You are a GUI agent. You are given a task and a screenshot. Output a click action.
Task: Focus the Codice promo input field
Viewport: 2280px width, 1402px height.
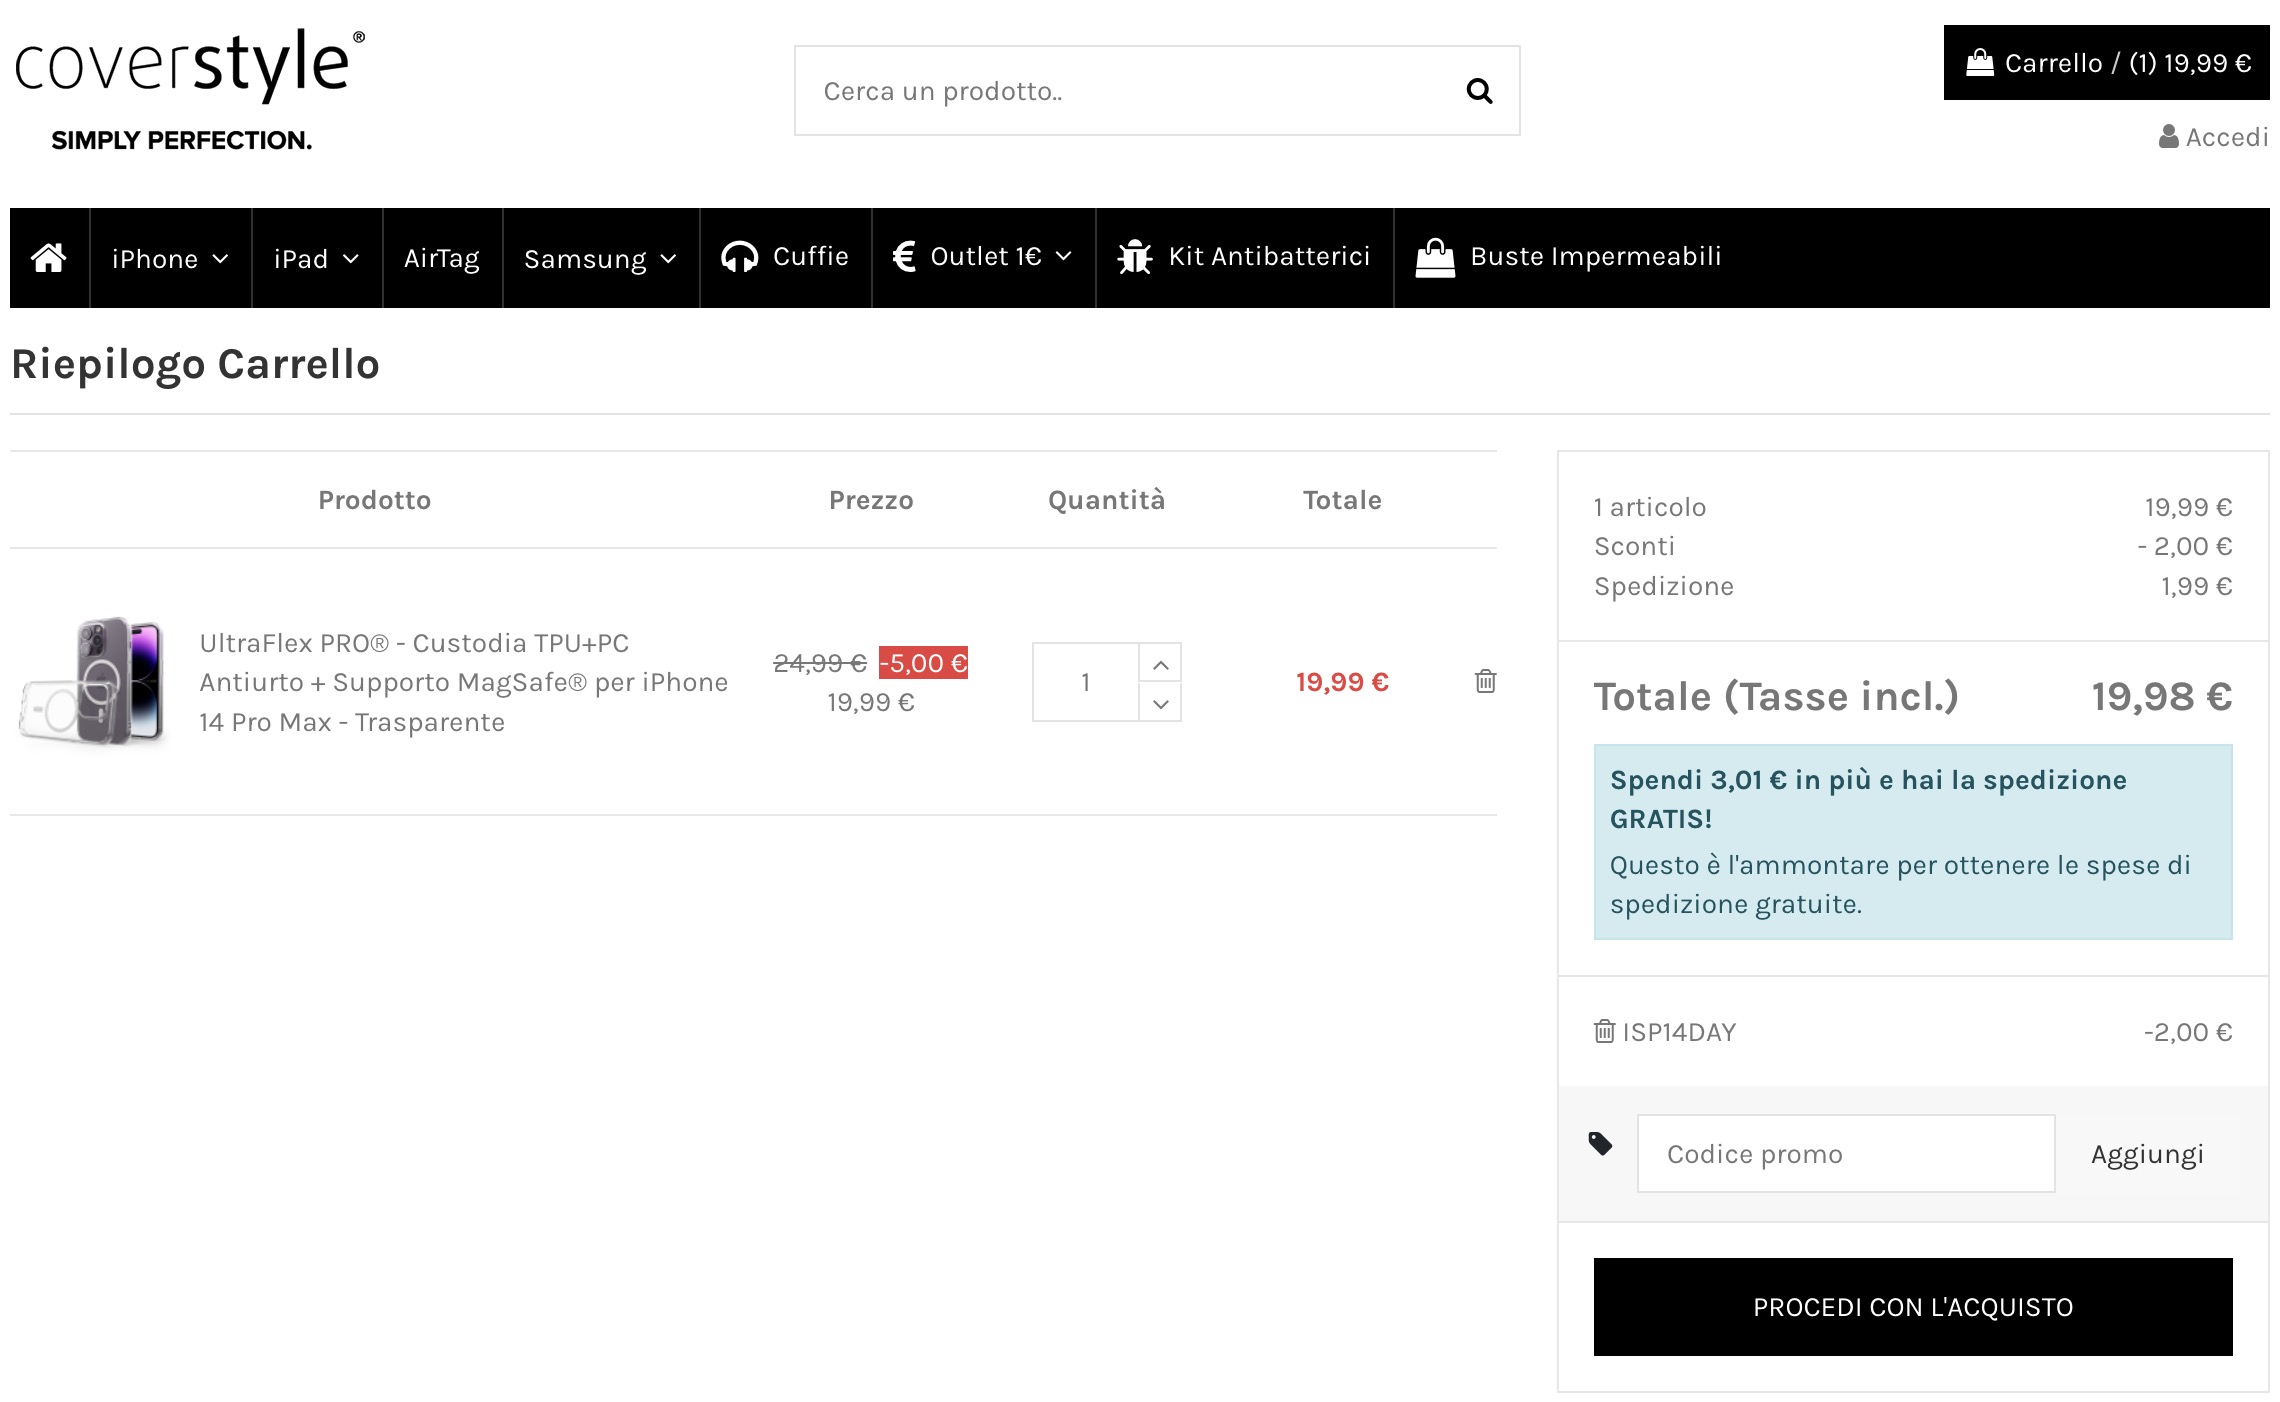[x=1846, y=1154]
